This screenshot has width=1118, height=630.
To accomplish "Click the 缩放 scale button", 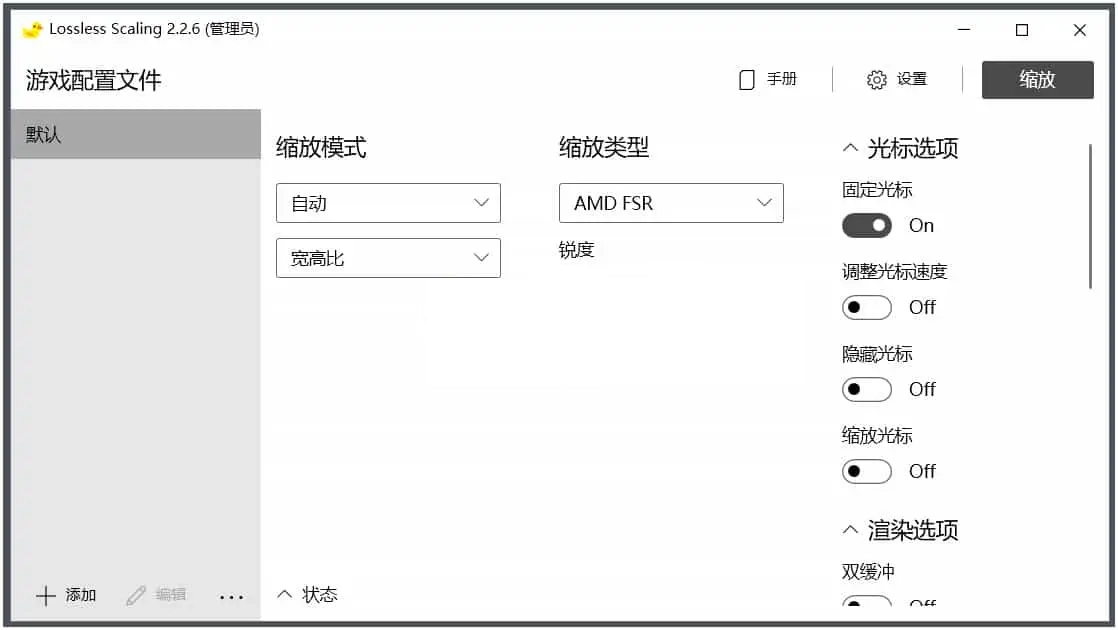I will (1037, 80).
